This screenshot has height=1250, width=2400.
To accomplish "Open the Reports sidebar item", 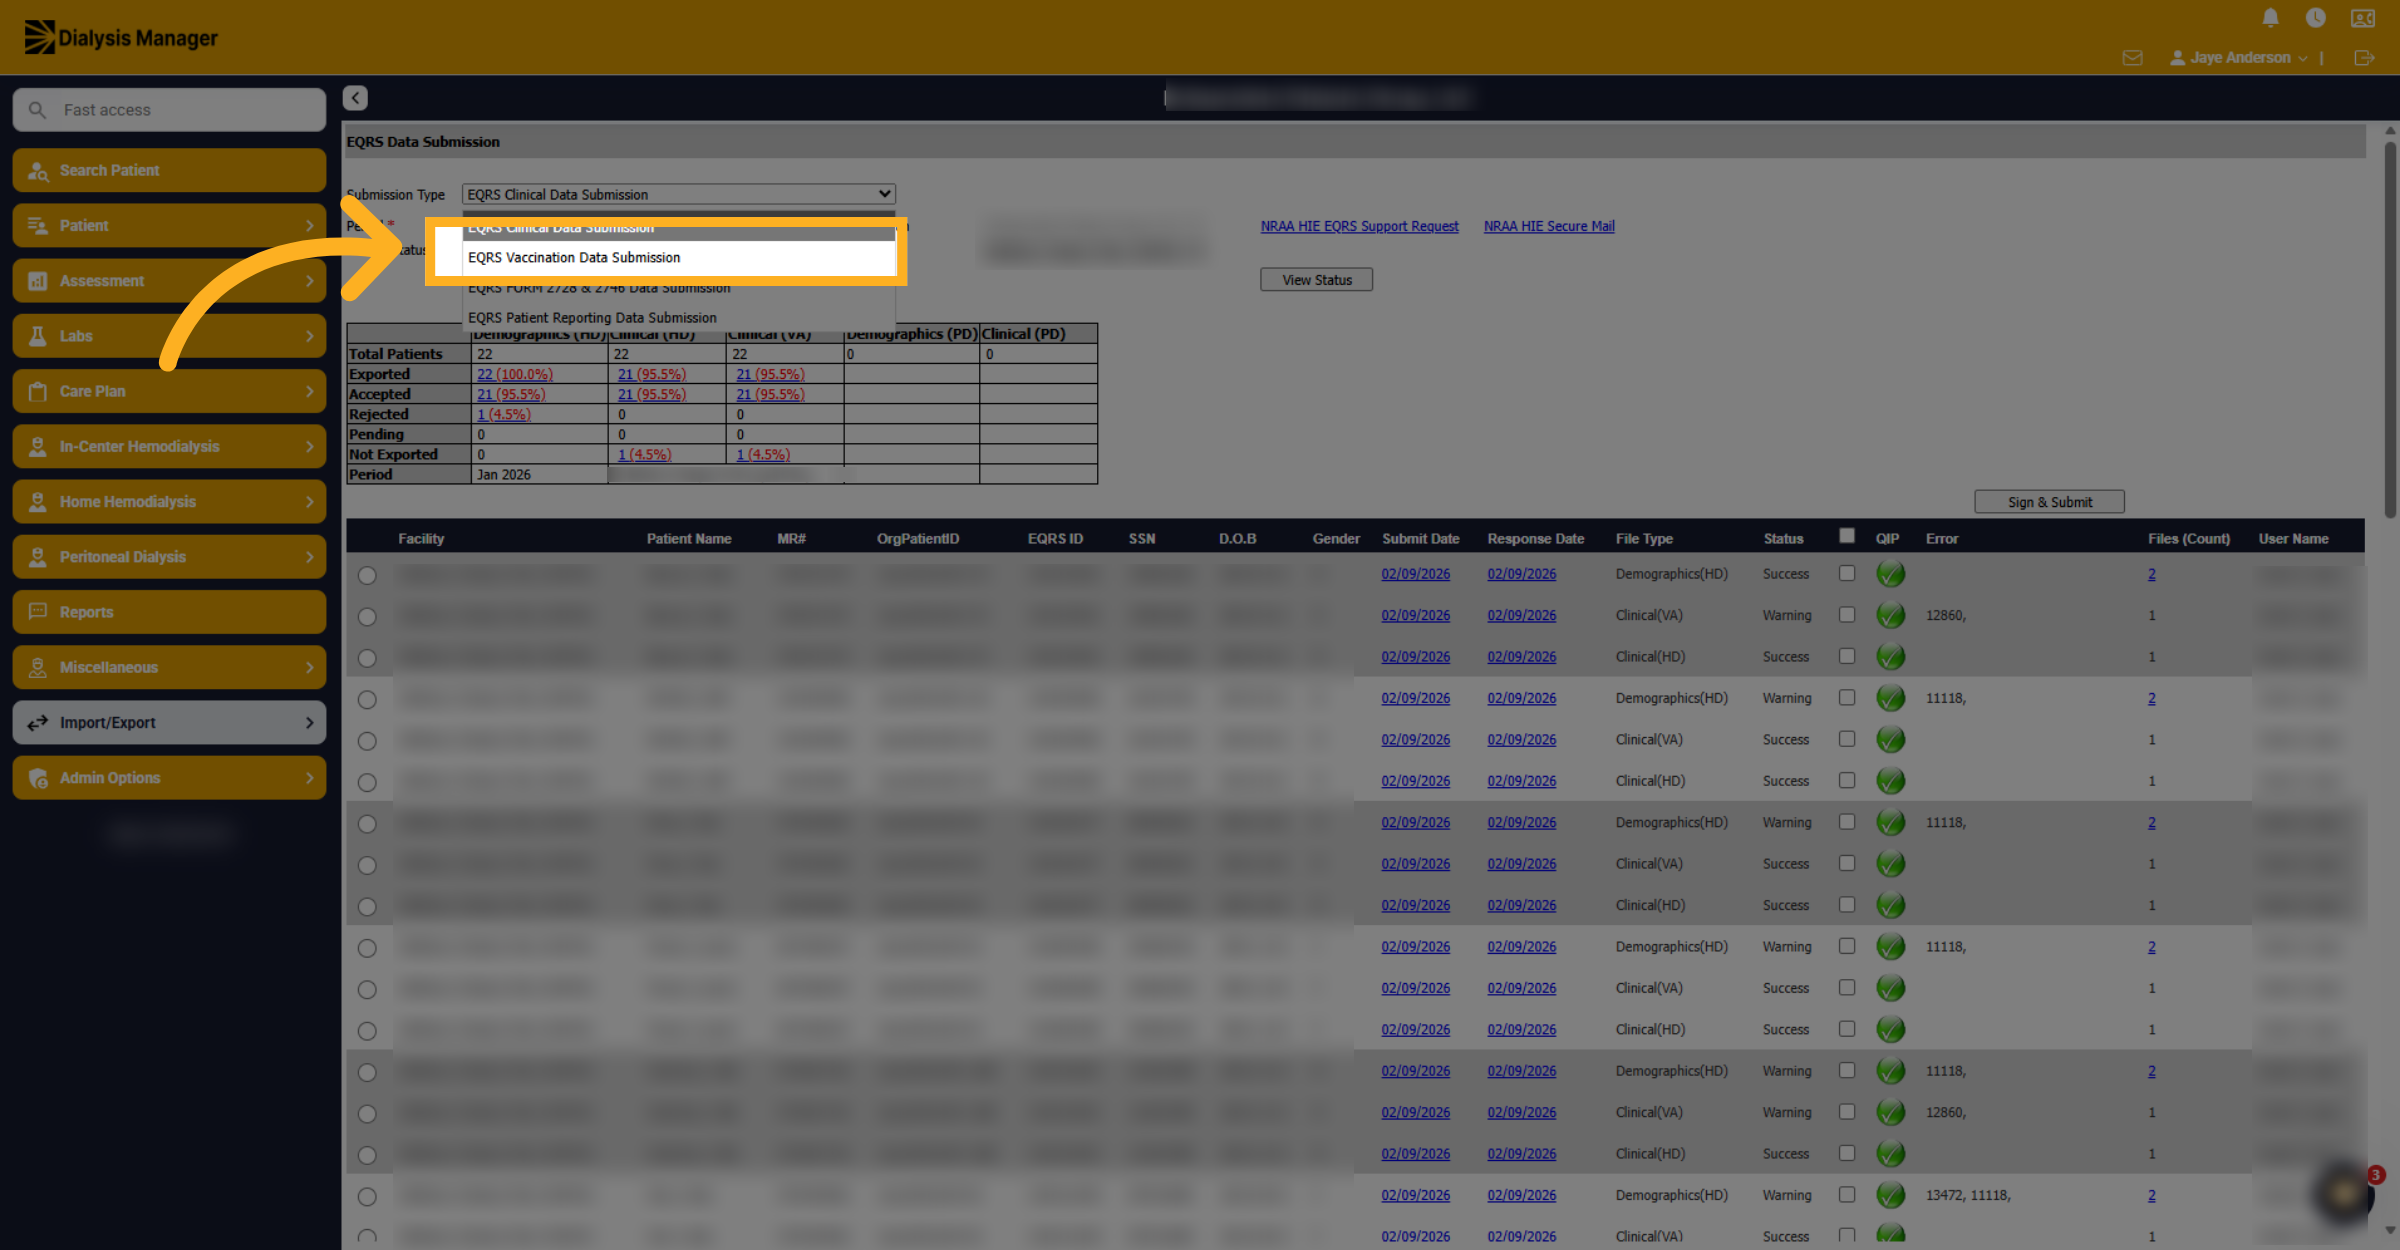I will [x=169, y=612].
